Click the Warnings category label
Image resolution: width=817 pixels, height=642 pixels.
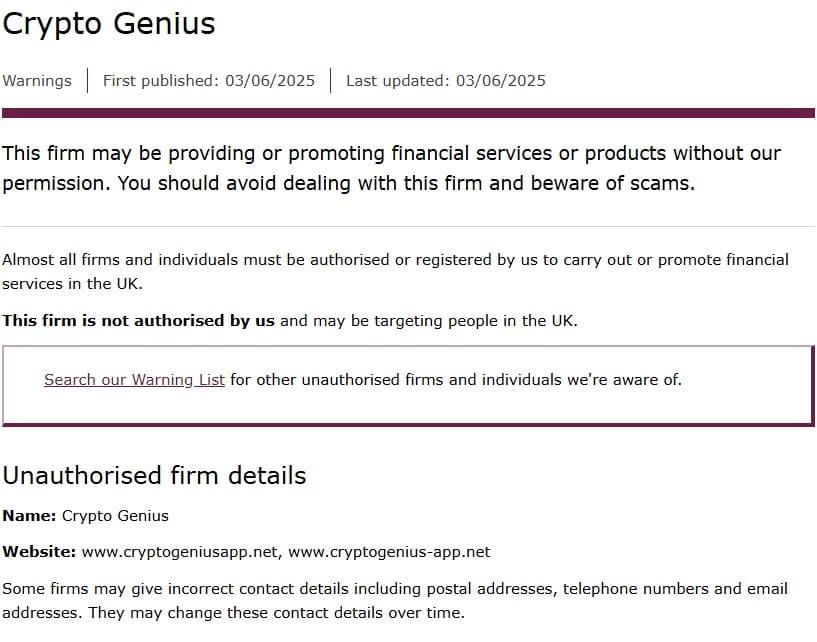click(x=37, y=81)
